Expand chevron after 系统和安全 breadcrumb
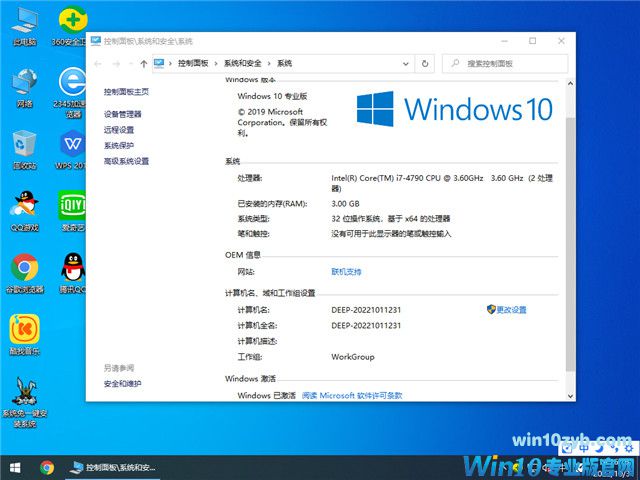 [269, 63]
